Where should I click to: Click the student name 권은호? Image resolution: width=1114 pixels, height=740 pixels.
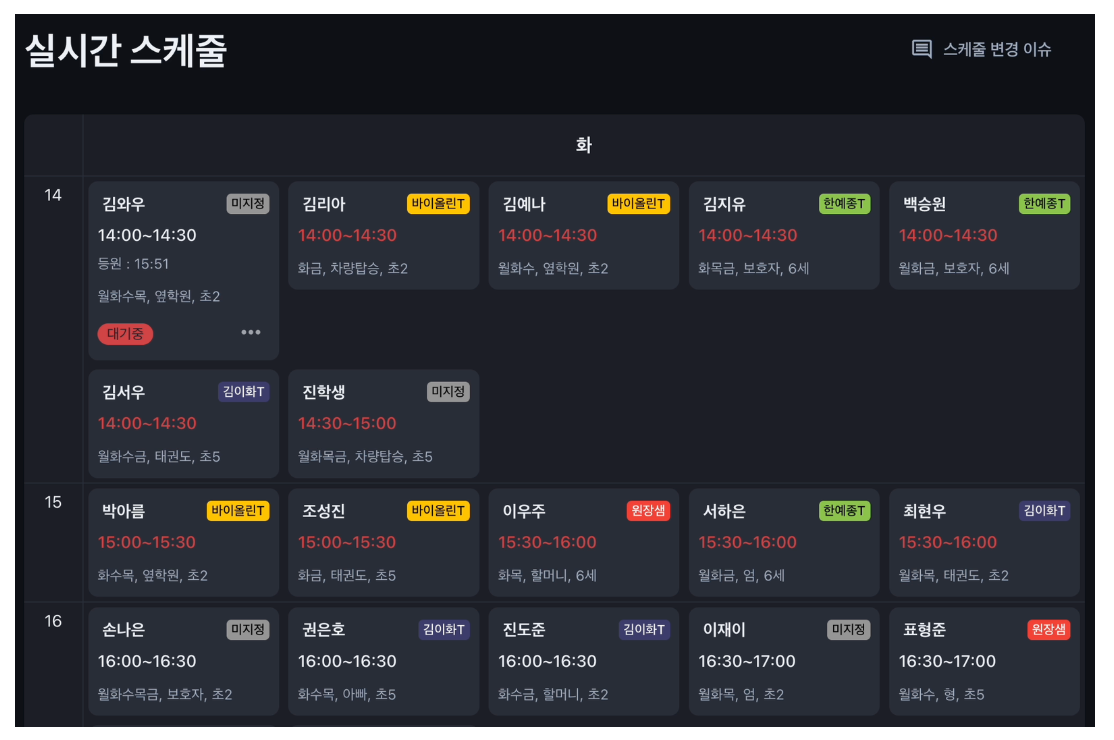[x=324, y=630]
